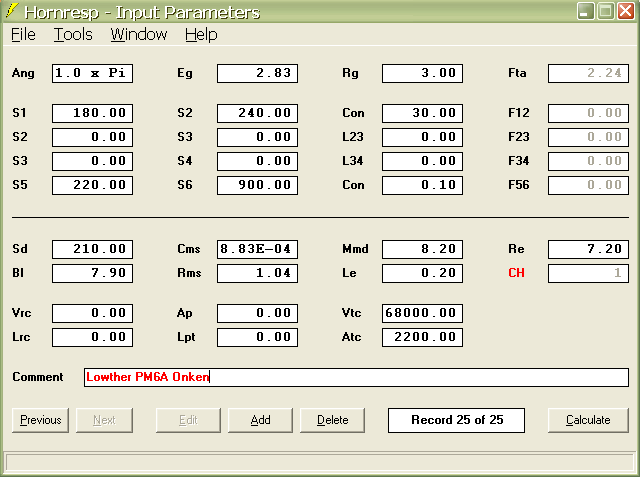Click the F23 field
640x478 pixels.
click(588, 137)
